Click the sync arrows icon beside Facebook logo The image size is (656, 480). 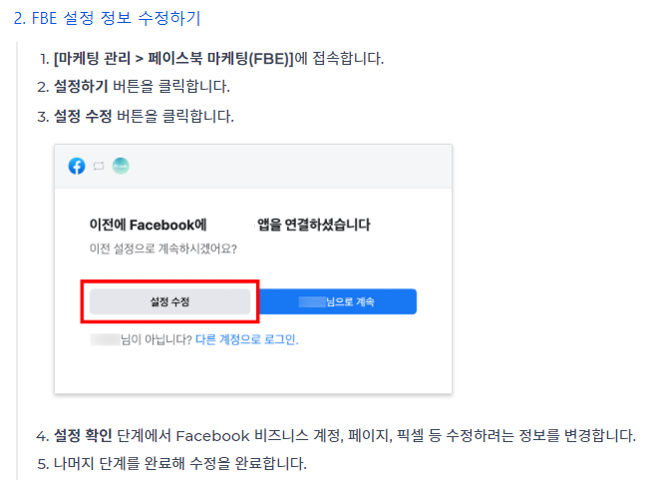pos(99,166)
